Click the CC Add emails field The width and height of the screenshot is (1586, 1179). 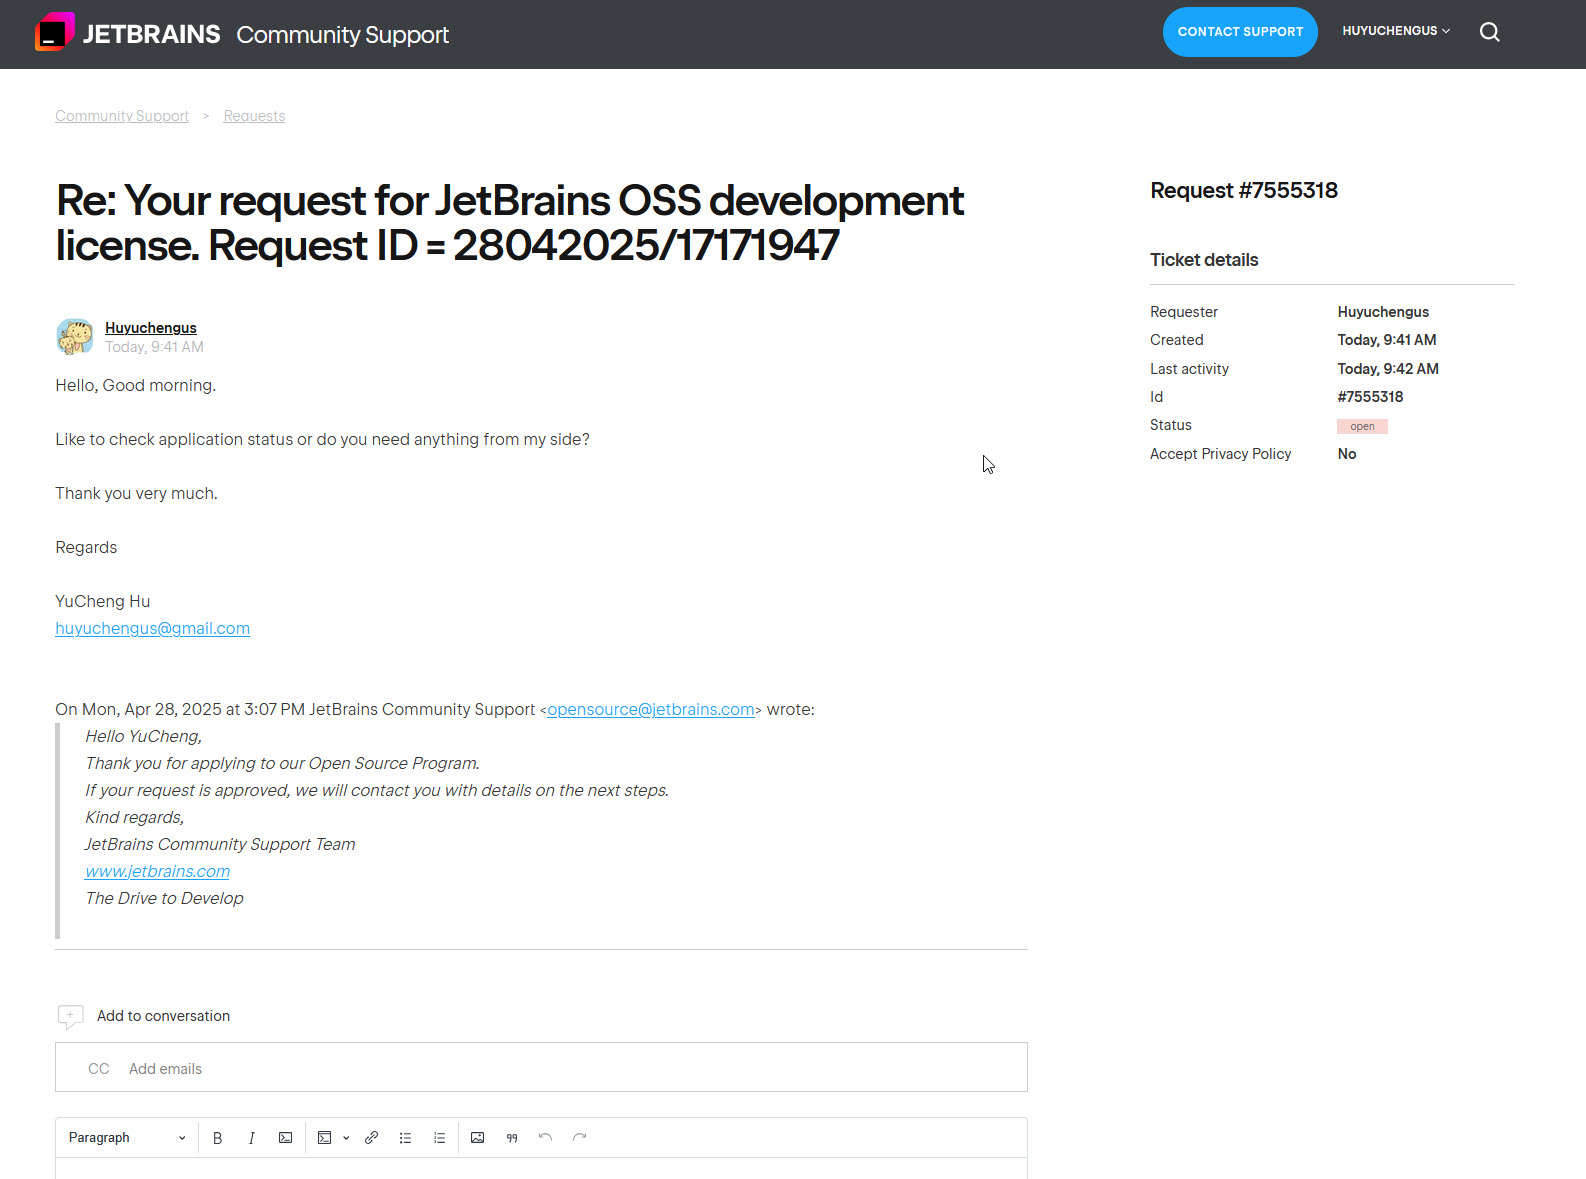pyautogui.click(x=541, y=1068)
